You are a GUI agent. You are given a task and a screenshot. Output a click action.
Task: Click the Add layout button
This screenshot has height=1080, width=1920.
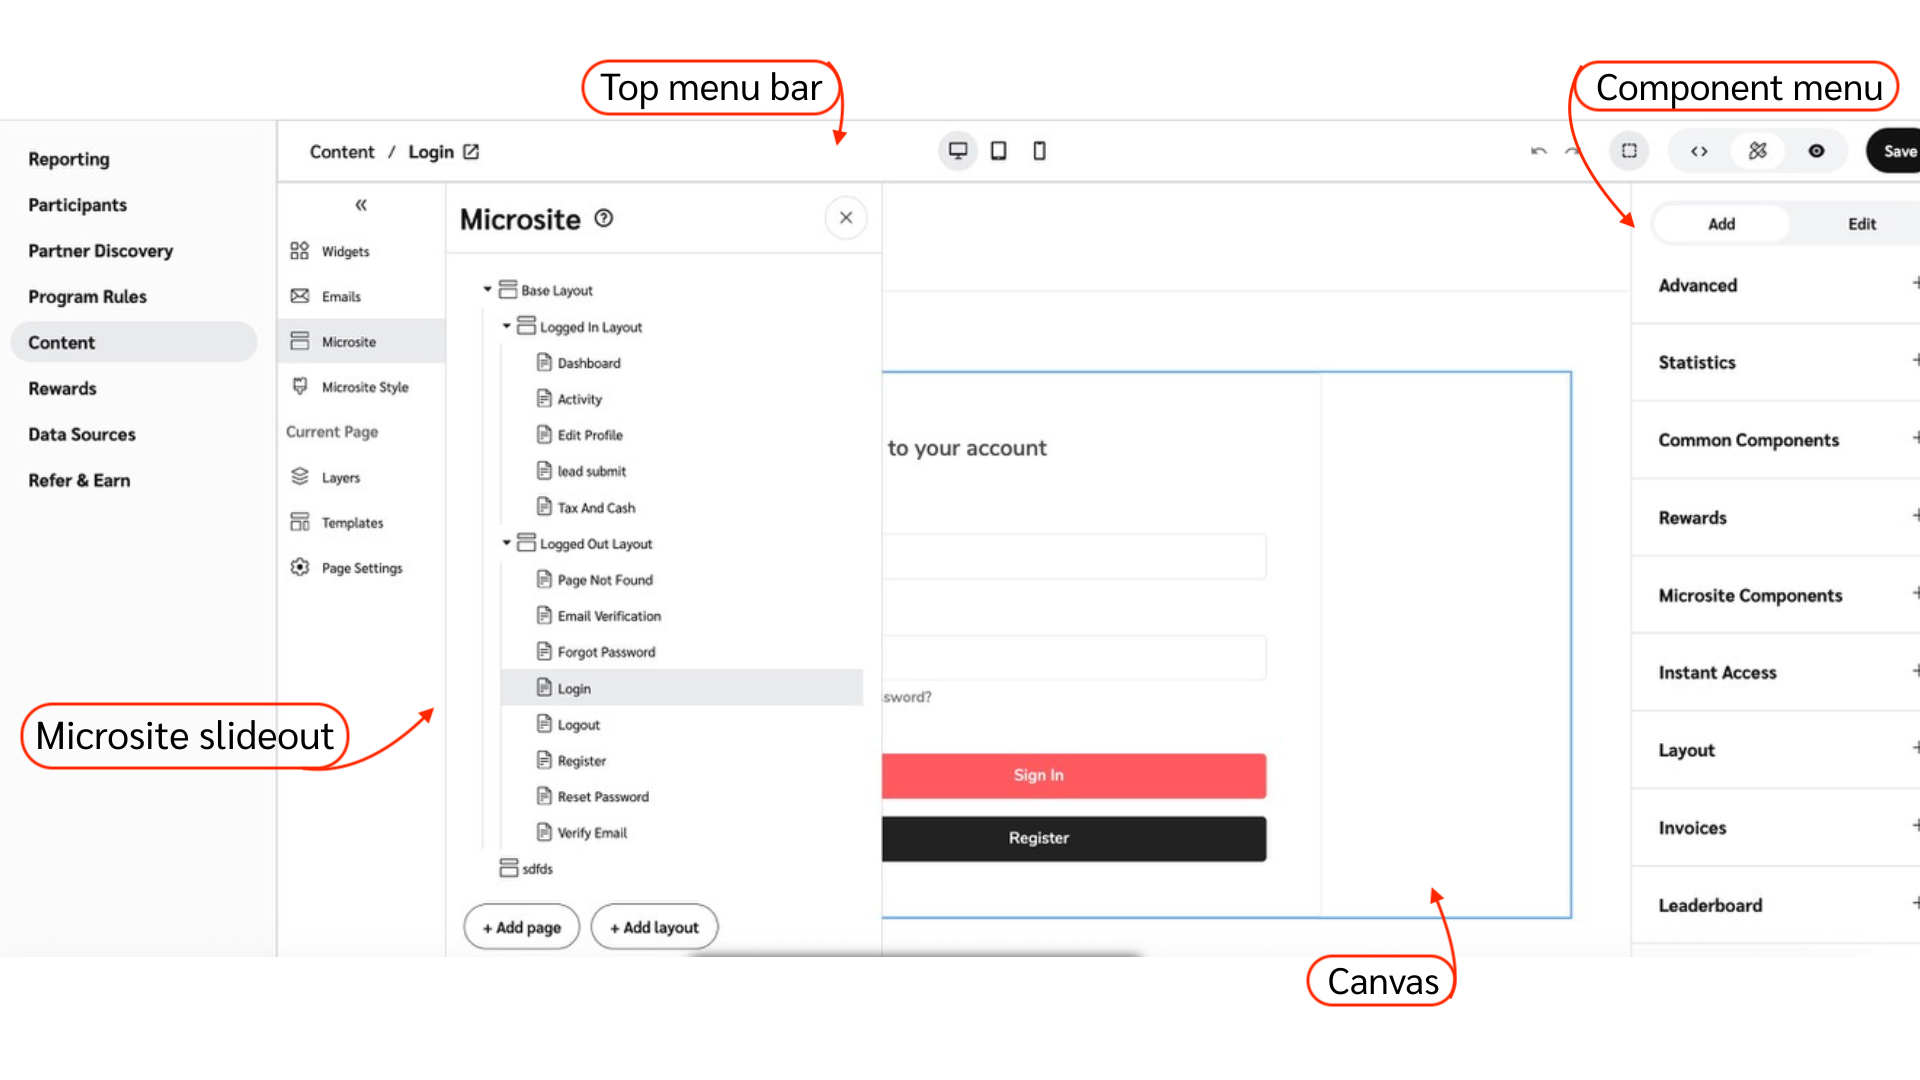[x=654, y=927]
